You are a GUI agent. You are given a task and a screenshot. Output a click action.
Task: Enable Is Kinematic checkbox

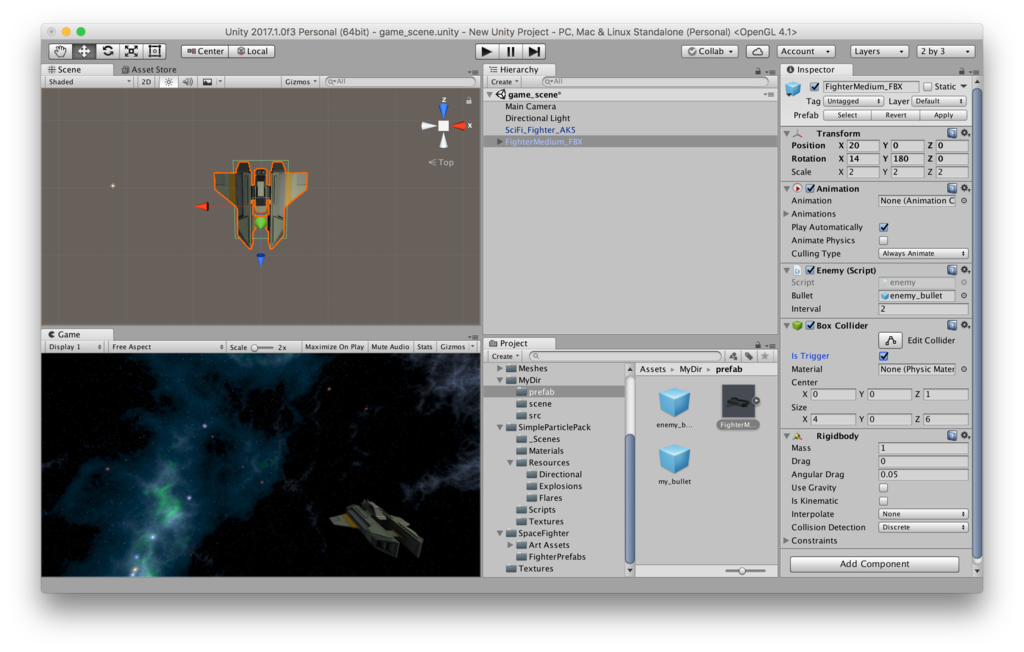(x=884, y=501)
